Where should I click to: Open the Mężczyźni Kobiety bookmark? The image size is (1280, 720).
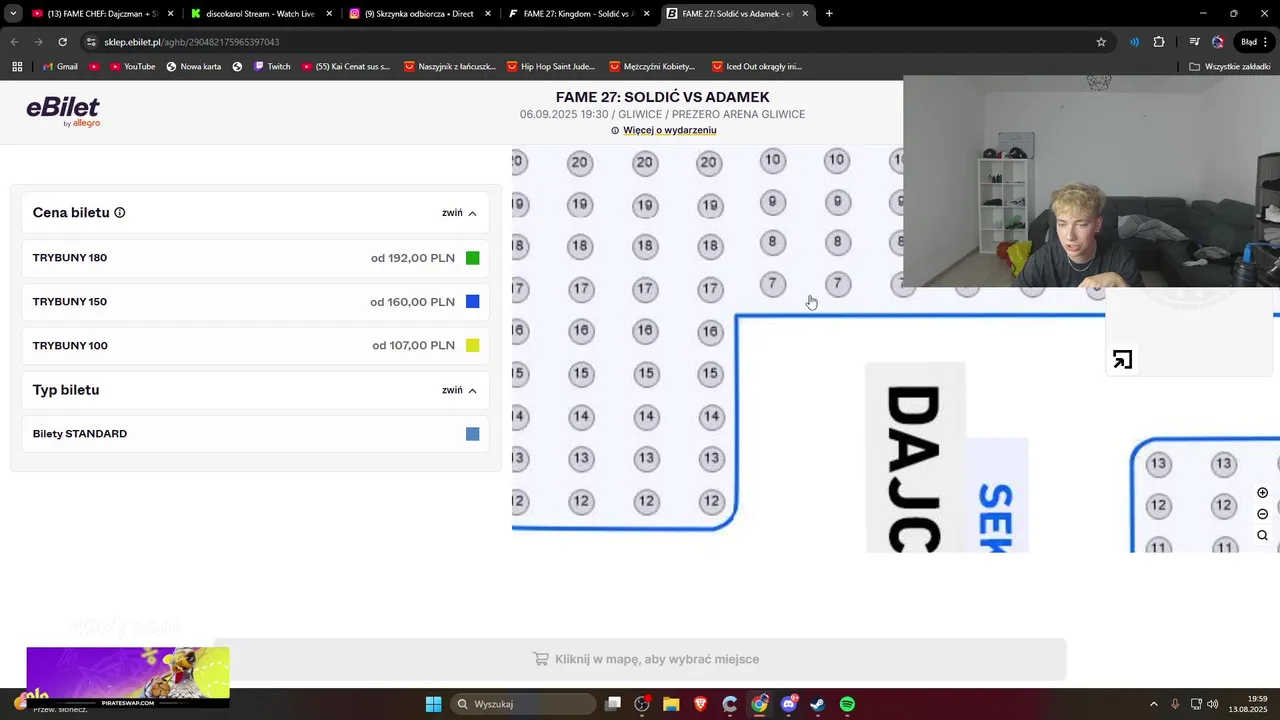651,67
